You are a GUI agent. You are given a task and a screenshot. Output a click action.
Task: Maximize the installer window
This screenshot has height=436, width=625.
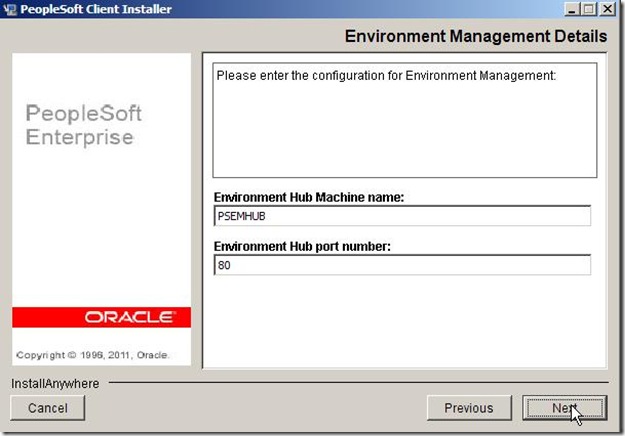click(x=590, y=9)
